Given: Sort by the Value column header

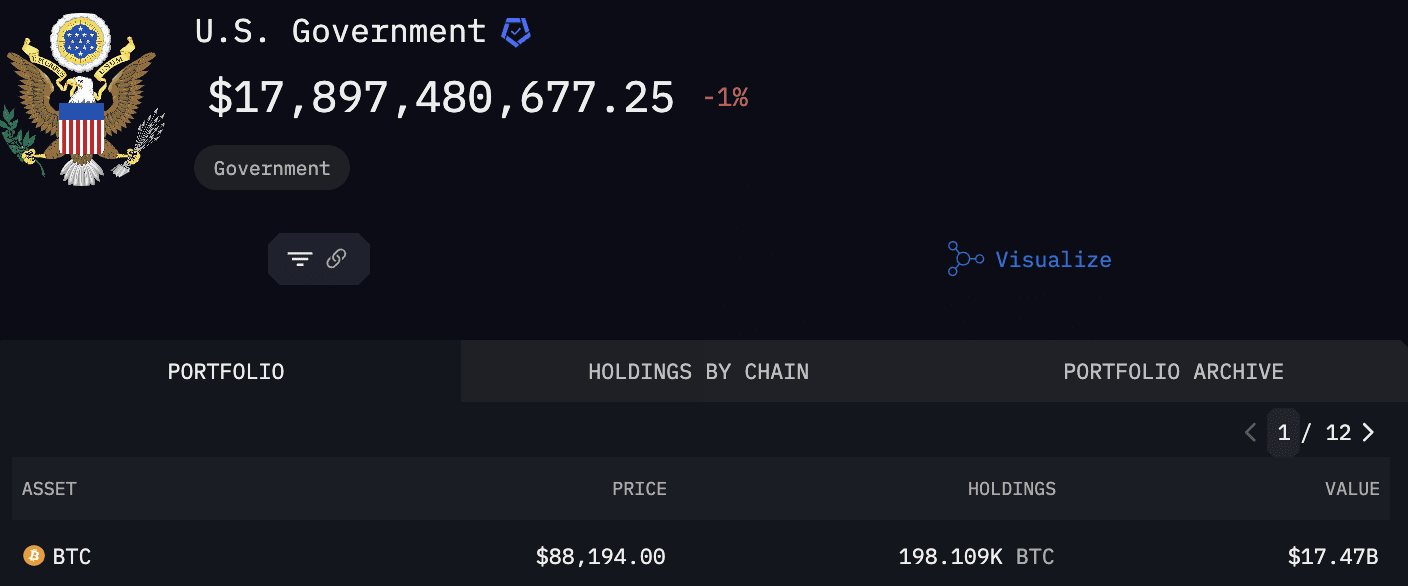Looking at the screenshot, I should [1352, 489].
